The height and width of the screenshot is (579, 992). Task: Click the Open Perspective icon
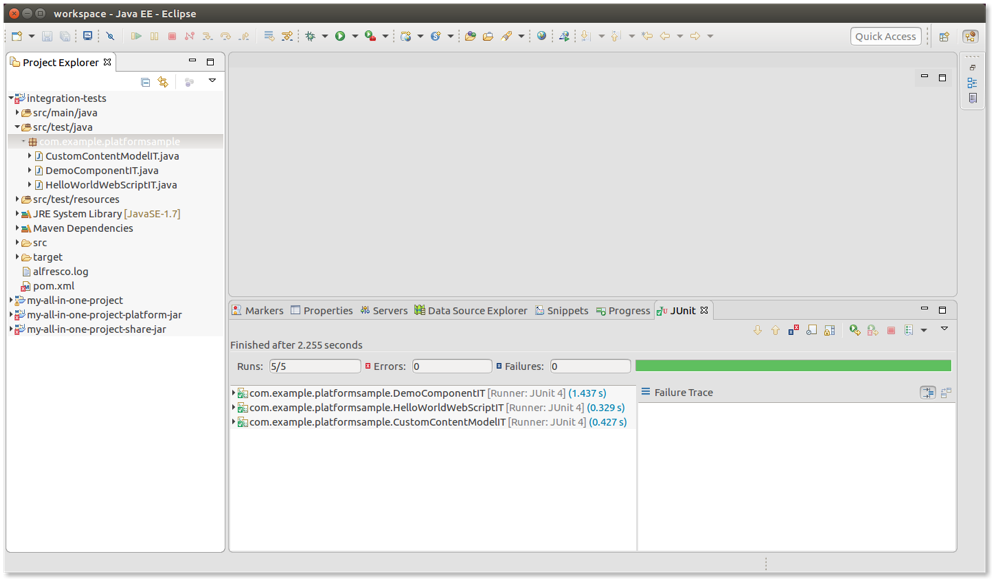(944, 37)
